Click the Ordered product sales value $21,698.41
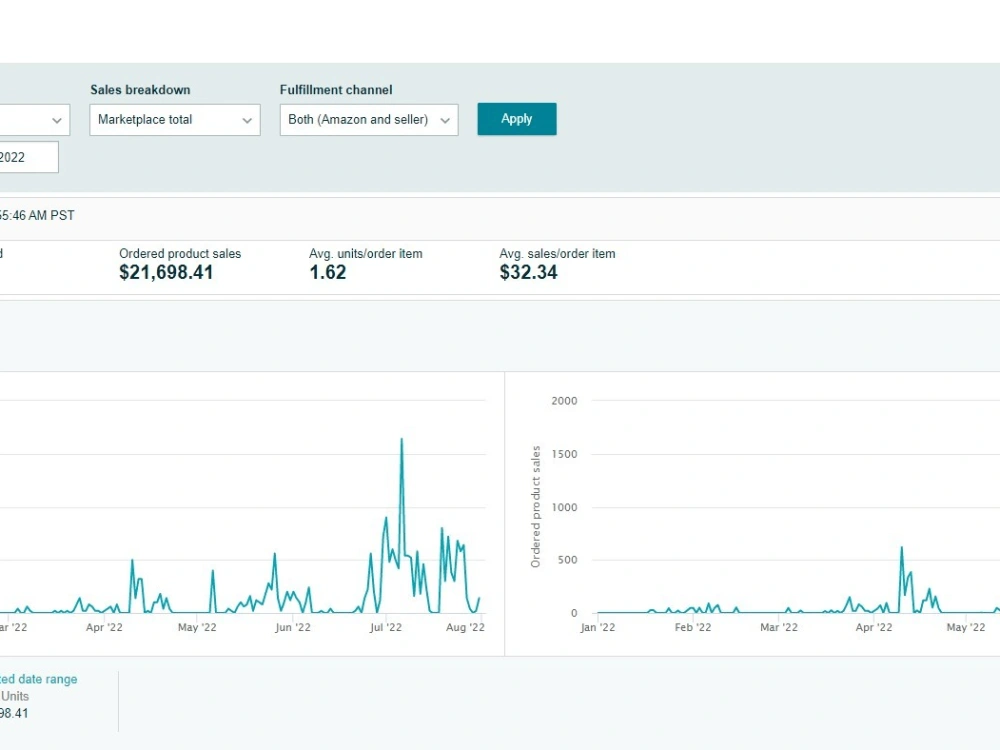 click(x=166, y=272)
